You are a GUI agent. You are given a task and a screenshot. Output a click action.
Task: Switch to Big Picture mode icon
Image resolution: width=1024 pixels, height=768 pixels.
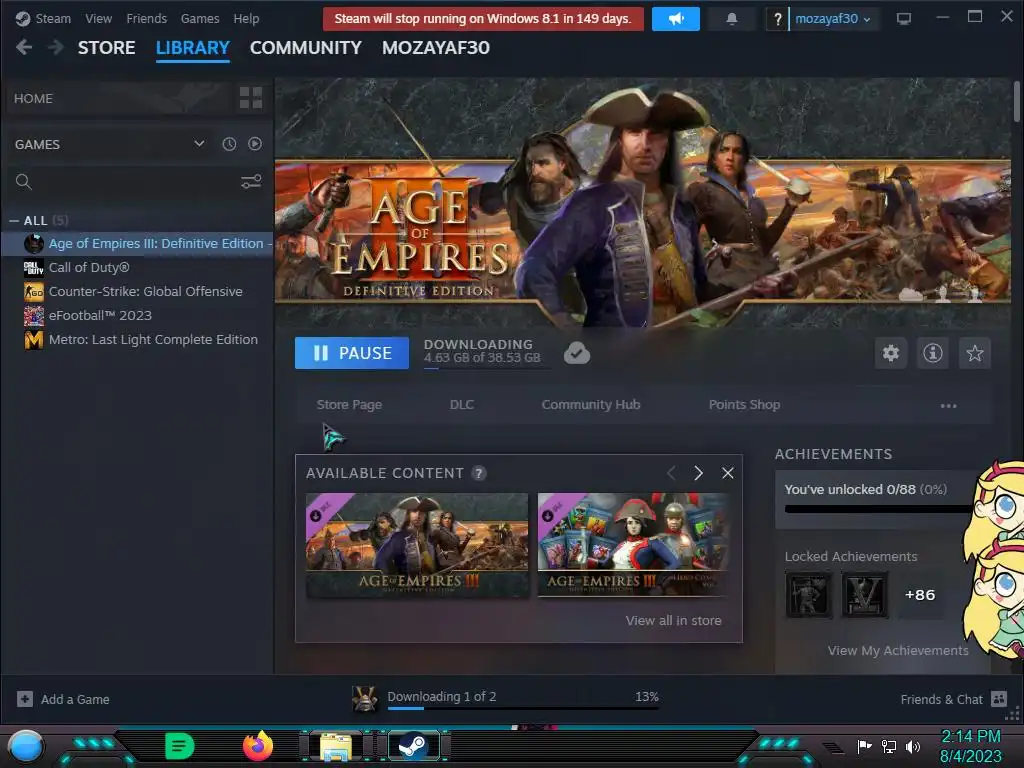903,19
